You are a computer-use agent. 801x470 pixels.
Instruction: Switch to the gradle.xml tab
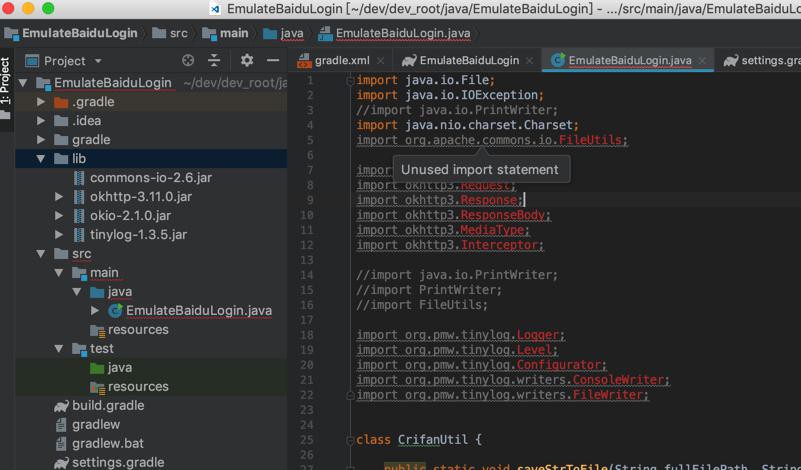point(342,61)
